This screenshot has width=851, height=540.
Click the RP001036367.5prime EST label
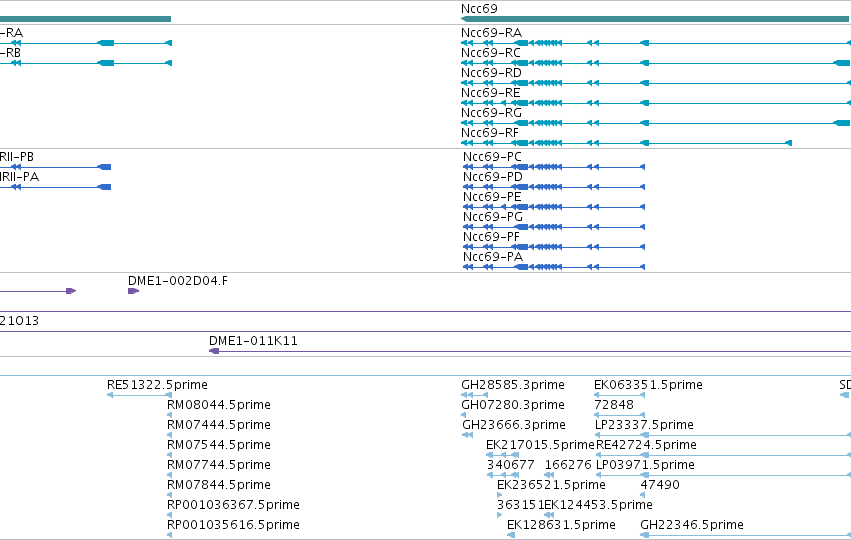[x=233, y=505]
